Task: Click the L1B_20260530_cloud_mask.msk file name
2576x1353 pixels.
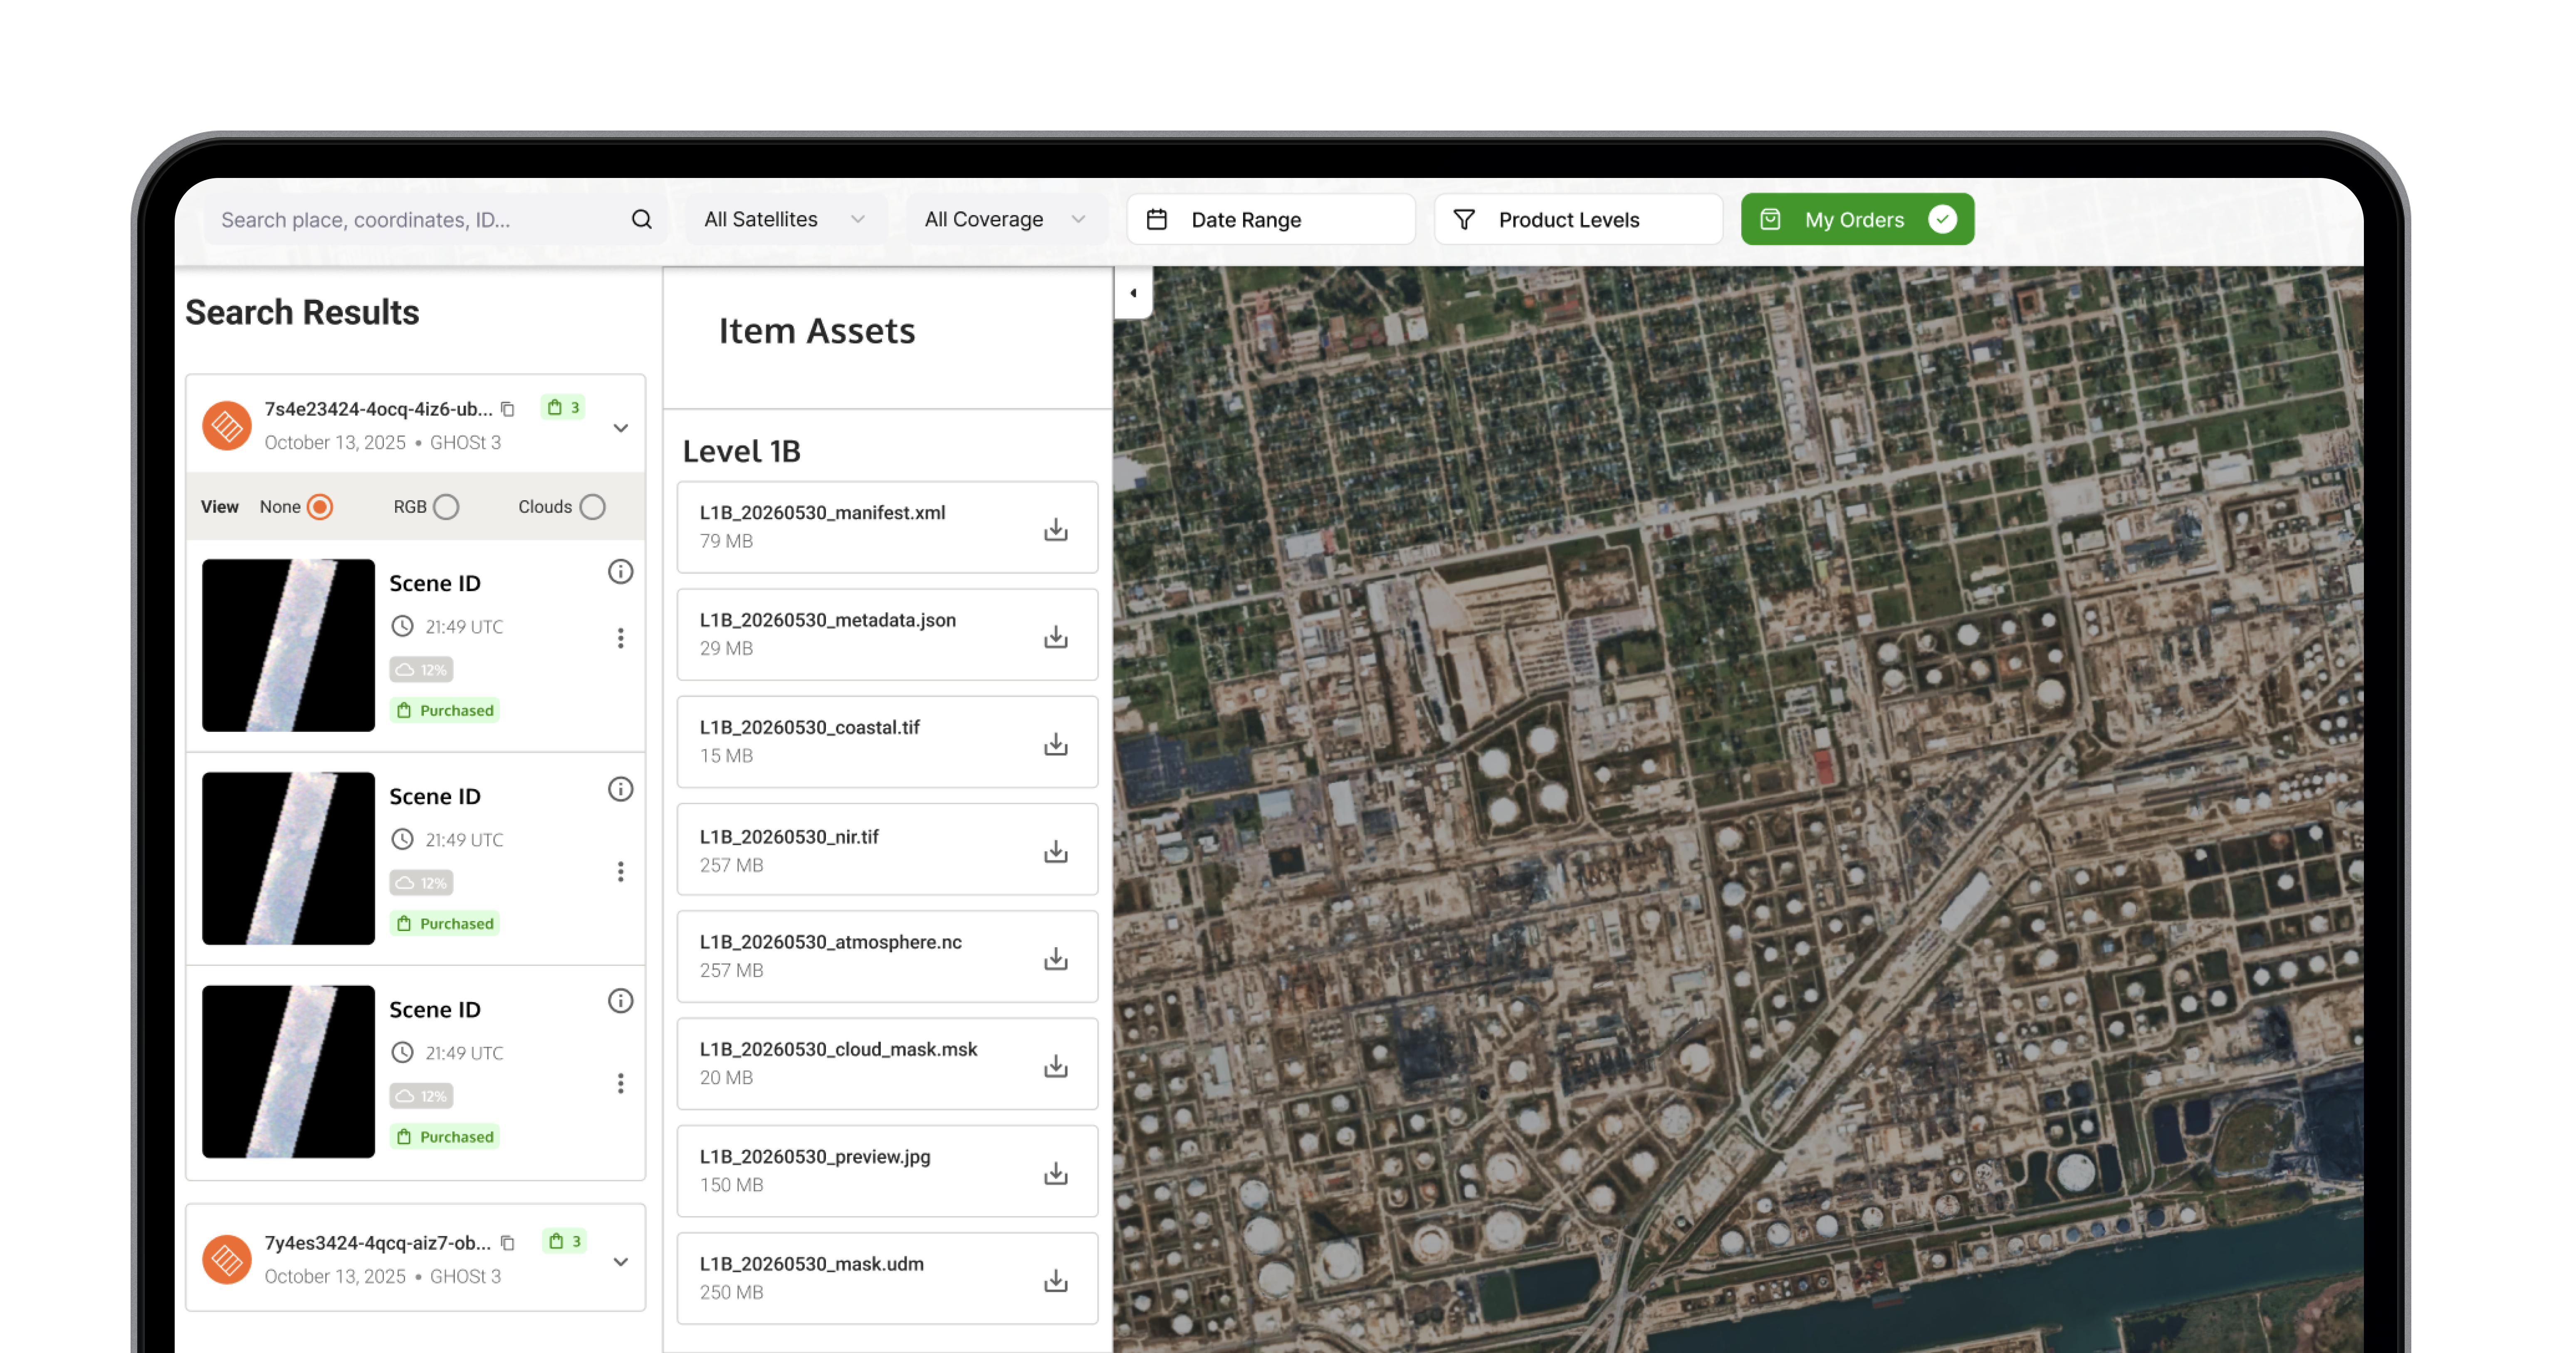Action: pos(838,1049)
